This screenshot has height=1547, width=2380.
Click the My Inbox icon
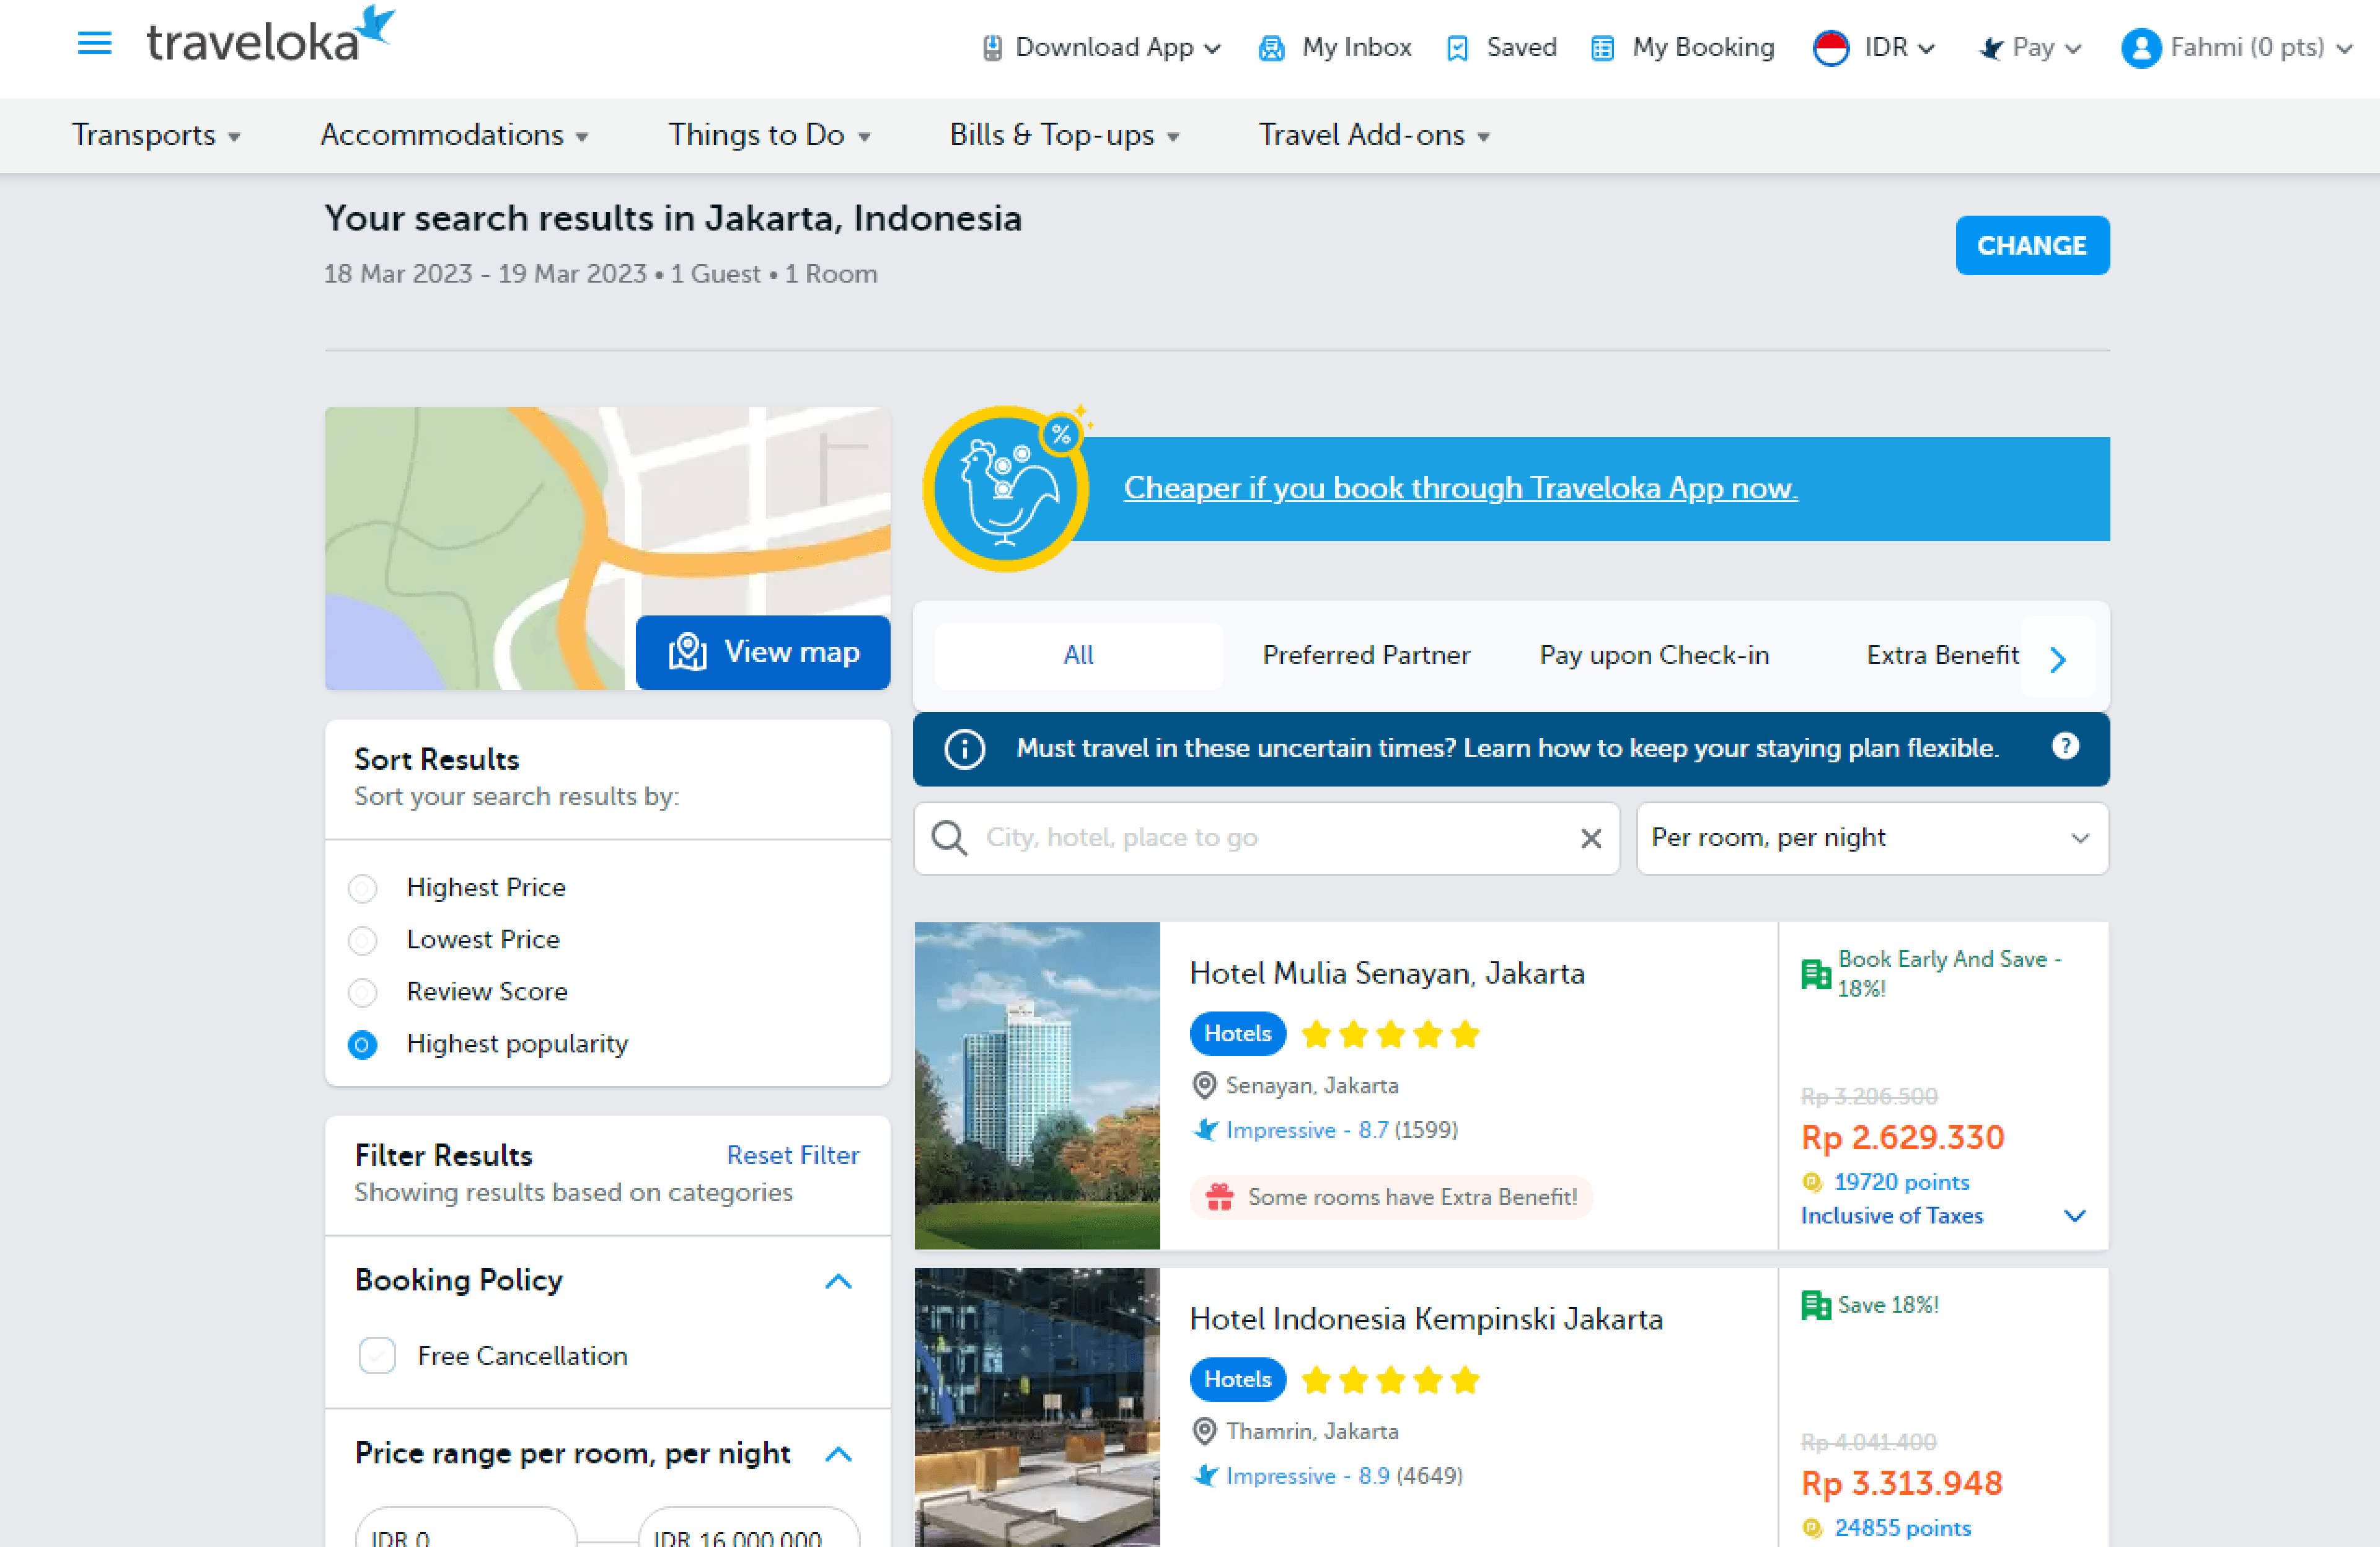click(1271, 48)
